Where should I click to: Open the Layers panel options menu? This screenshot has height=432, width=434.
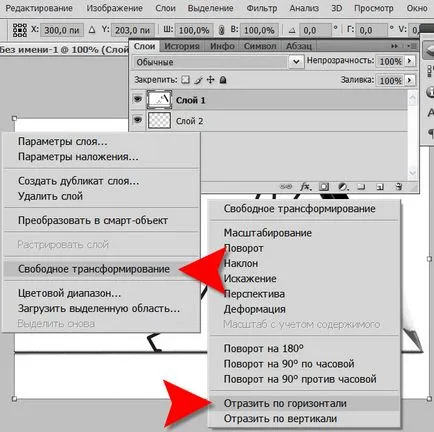pos(412,46)
